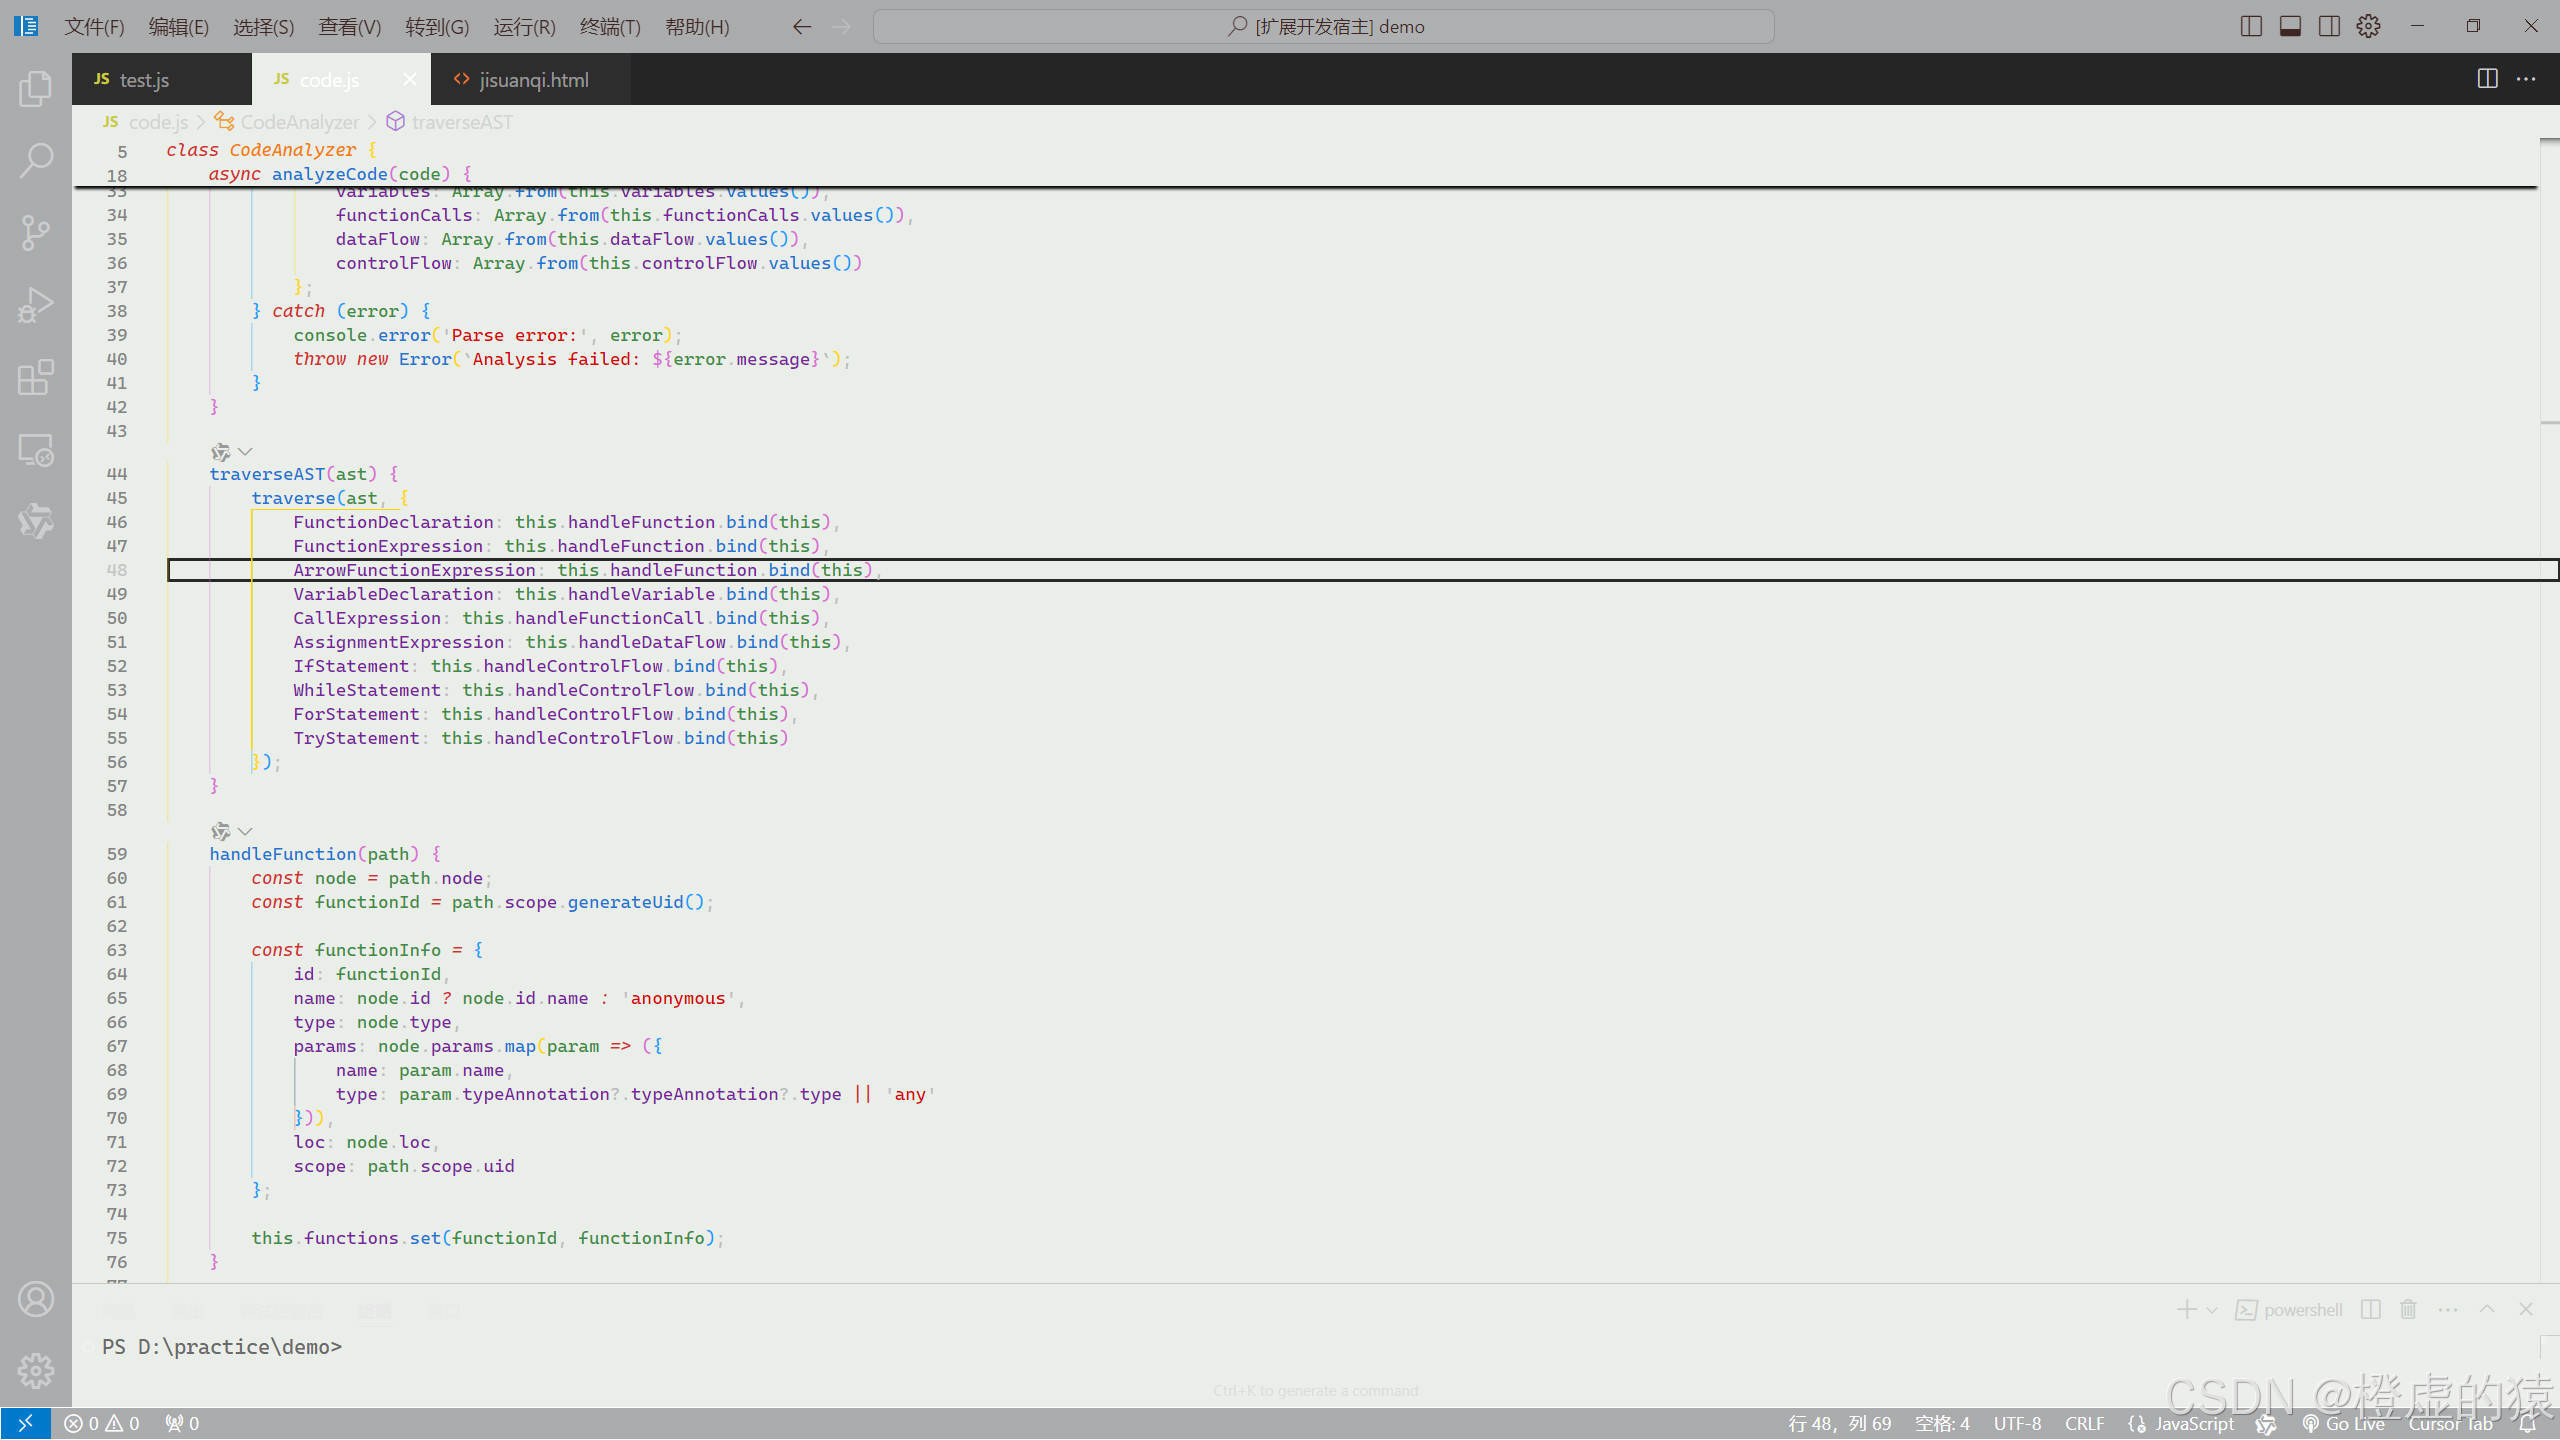The width and height of the screenshot is (2560, 1440).
Task: Open the Run and Debug view
Action: click(x=36, y=304)
